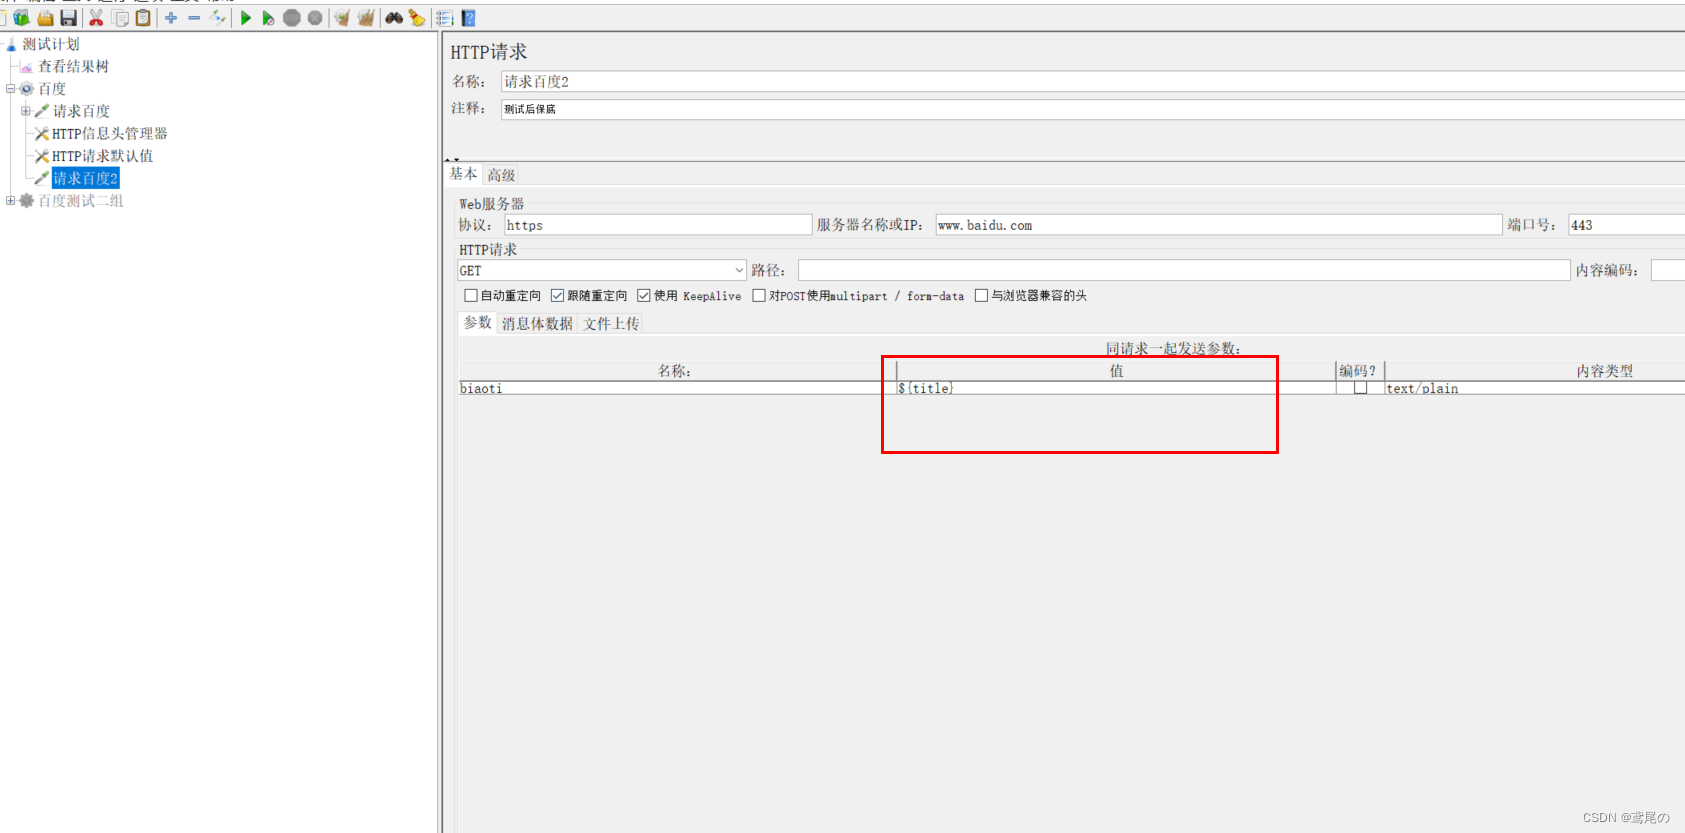This screenshot has width=1685, height=833.
Task: Click server name field www.baidu.com
Action: [1219, 225]
